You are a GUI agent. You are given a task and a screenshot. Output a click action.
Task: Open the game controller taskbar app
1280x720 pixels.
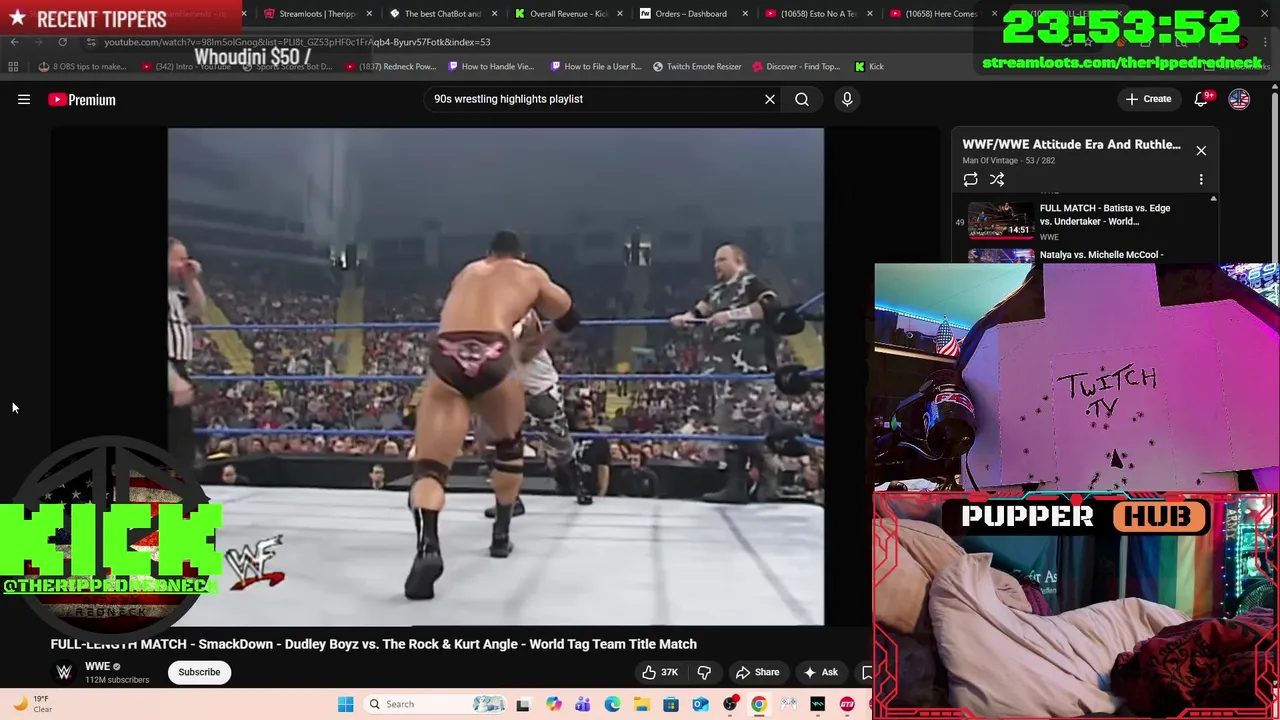tap(788, 704)
